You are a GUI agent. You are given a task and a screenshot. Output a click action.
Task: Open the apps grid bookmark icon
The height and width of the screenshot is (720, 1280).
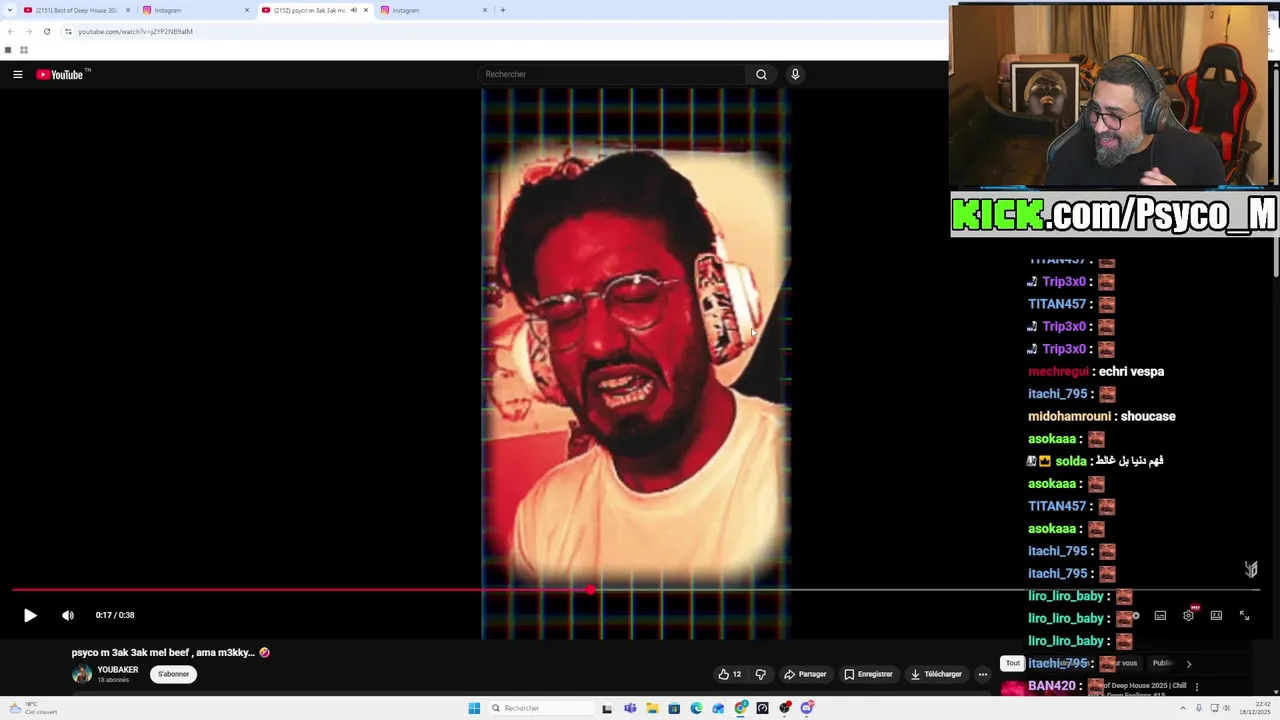click(23, 50)
